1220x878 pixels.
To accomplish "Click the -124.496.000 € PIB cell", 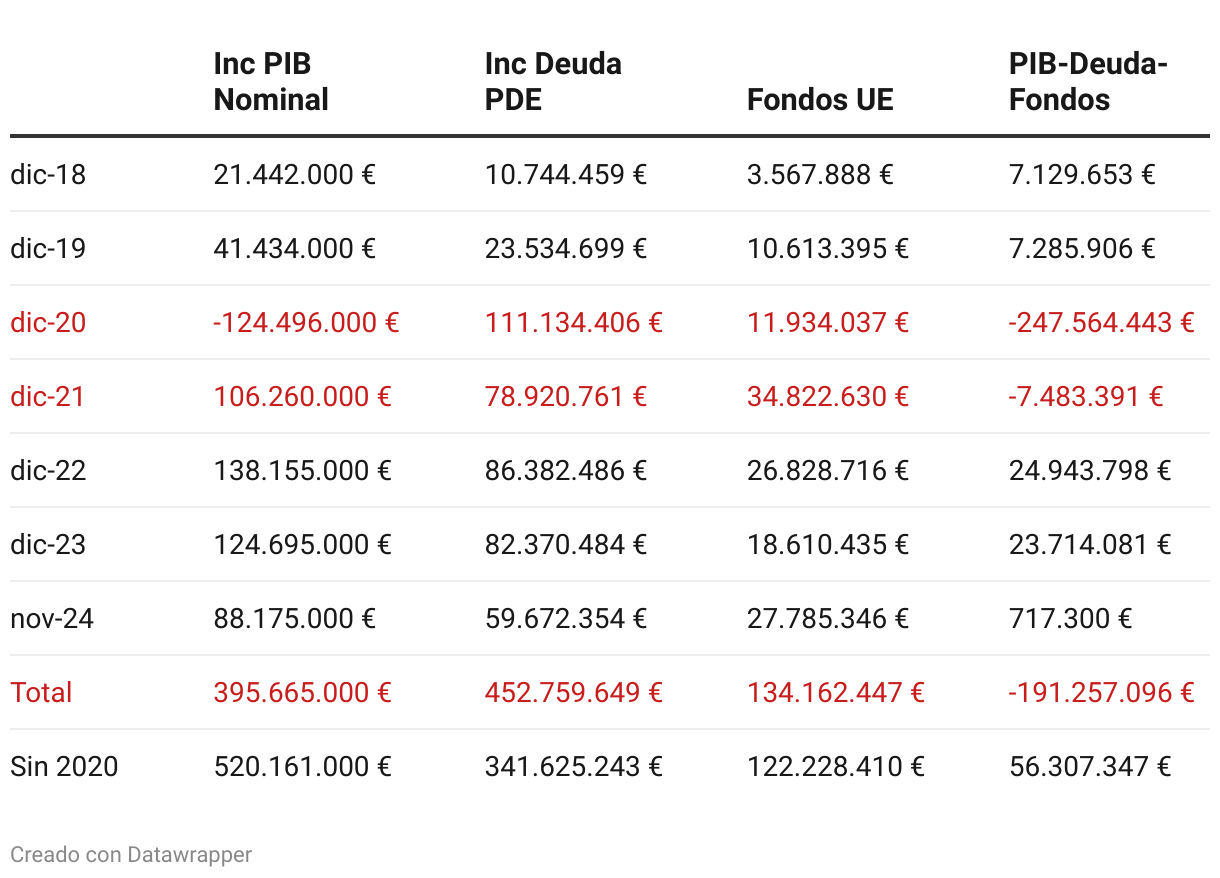I will [306, 323].
